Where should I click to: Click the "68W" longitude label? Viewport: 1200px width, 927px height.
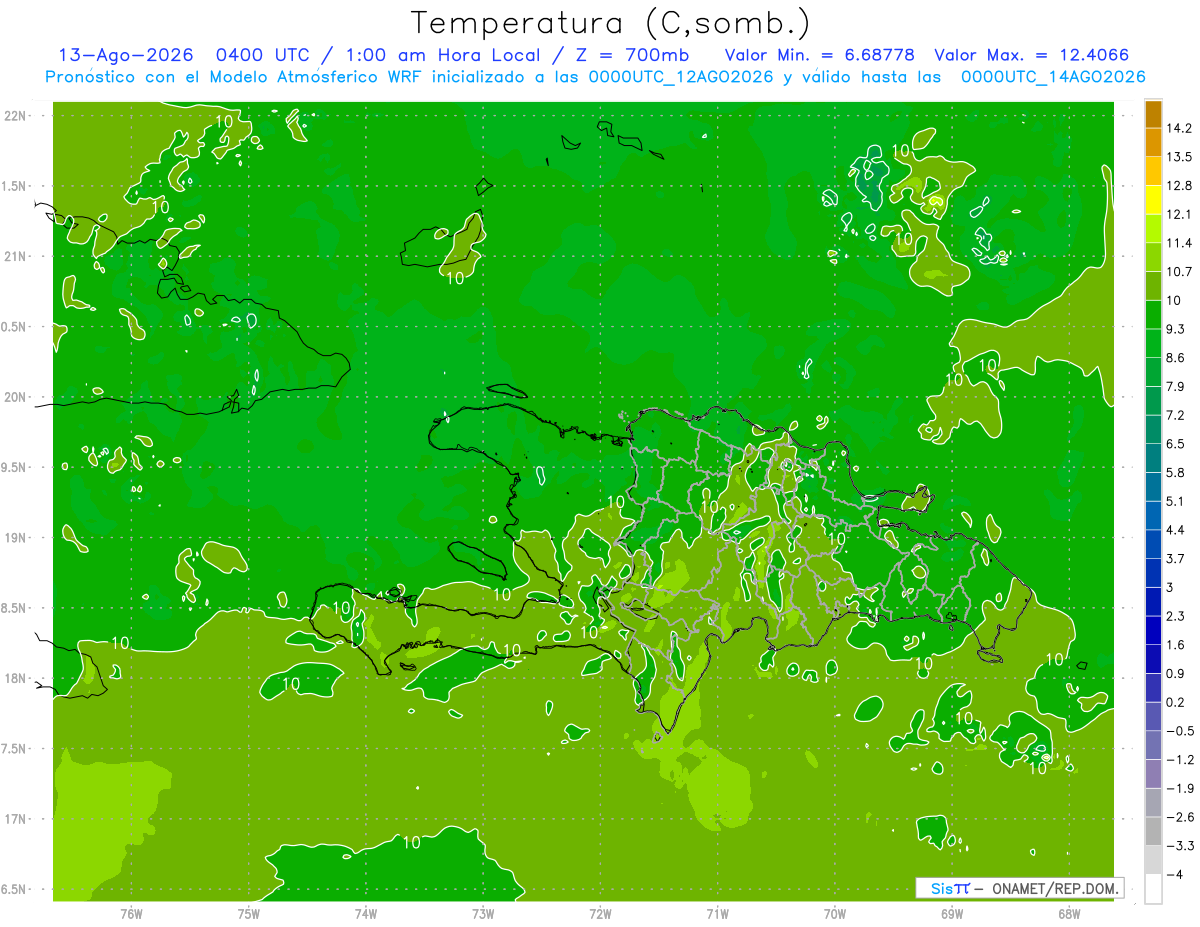point(1069,913)
